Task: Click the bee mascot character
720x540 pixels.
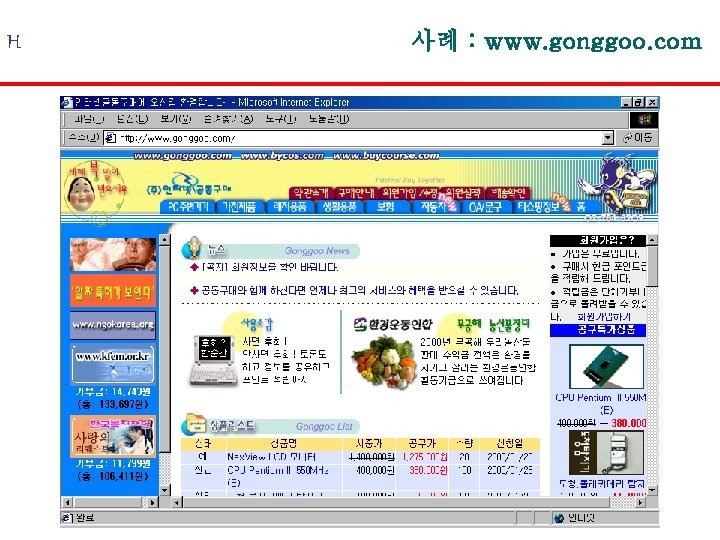Action: pos(618,185)
